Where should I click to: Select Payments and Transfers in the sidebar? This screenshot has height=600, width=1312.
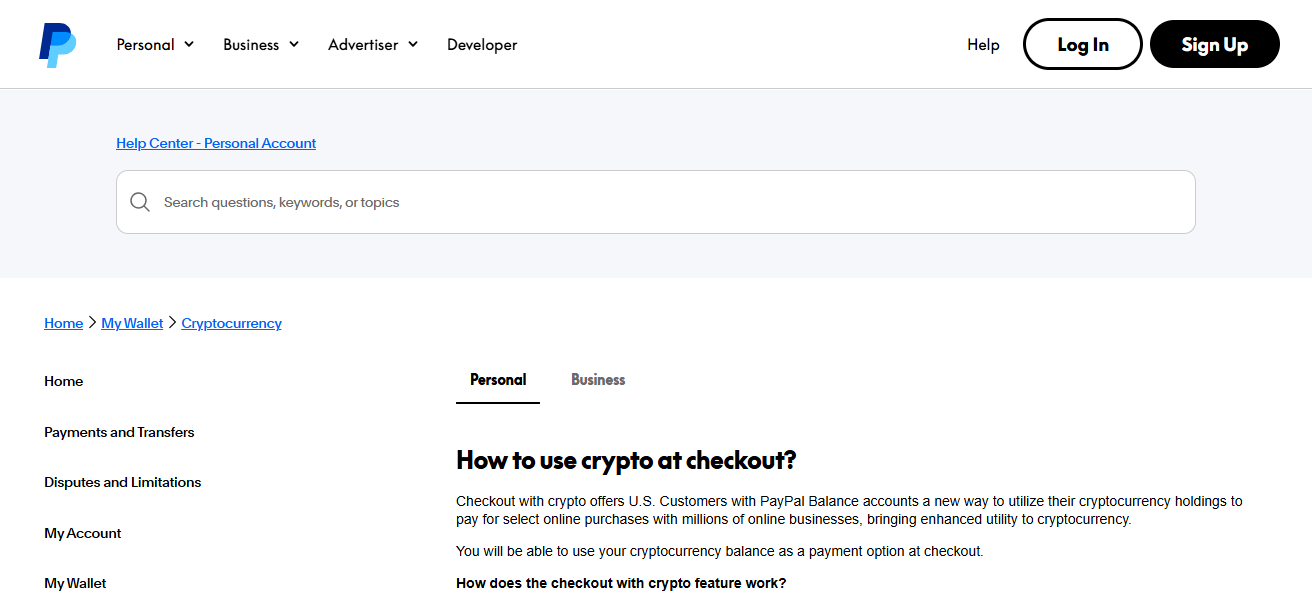click(x=118, y=431)
